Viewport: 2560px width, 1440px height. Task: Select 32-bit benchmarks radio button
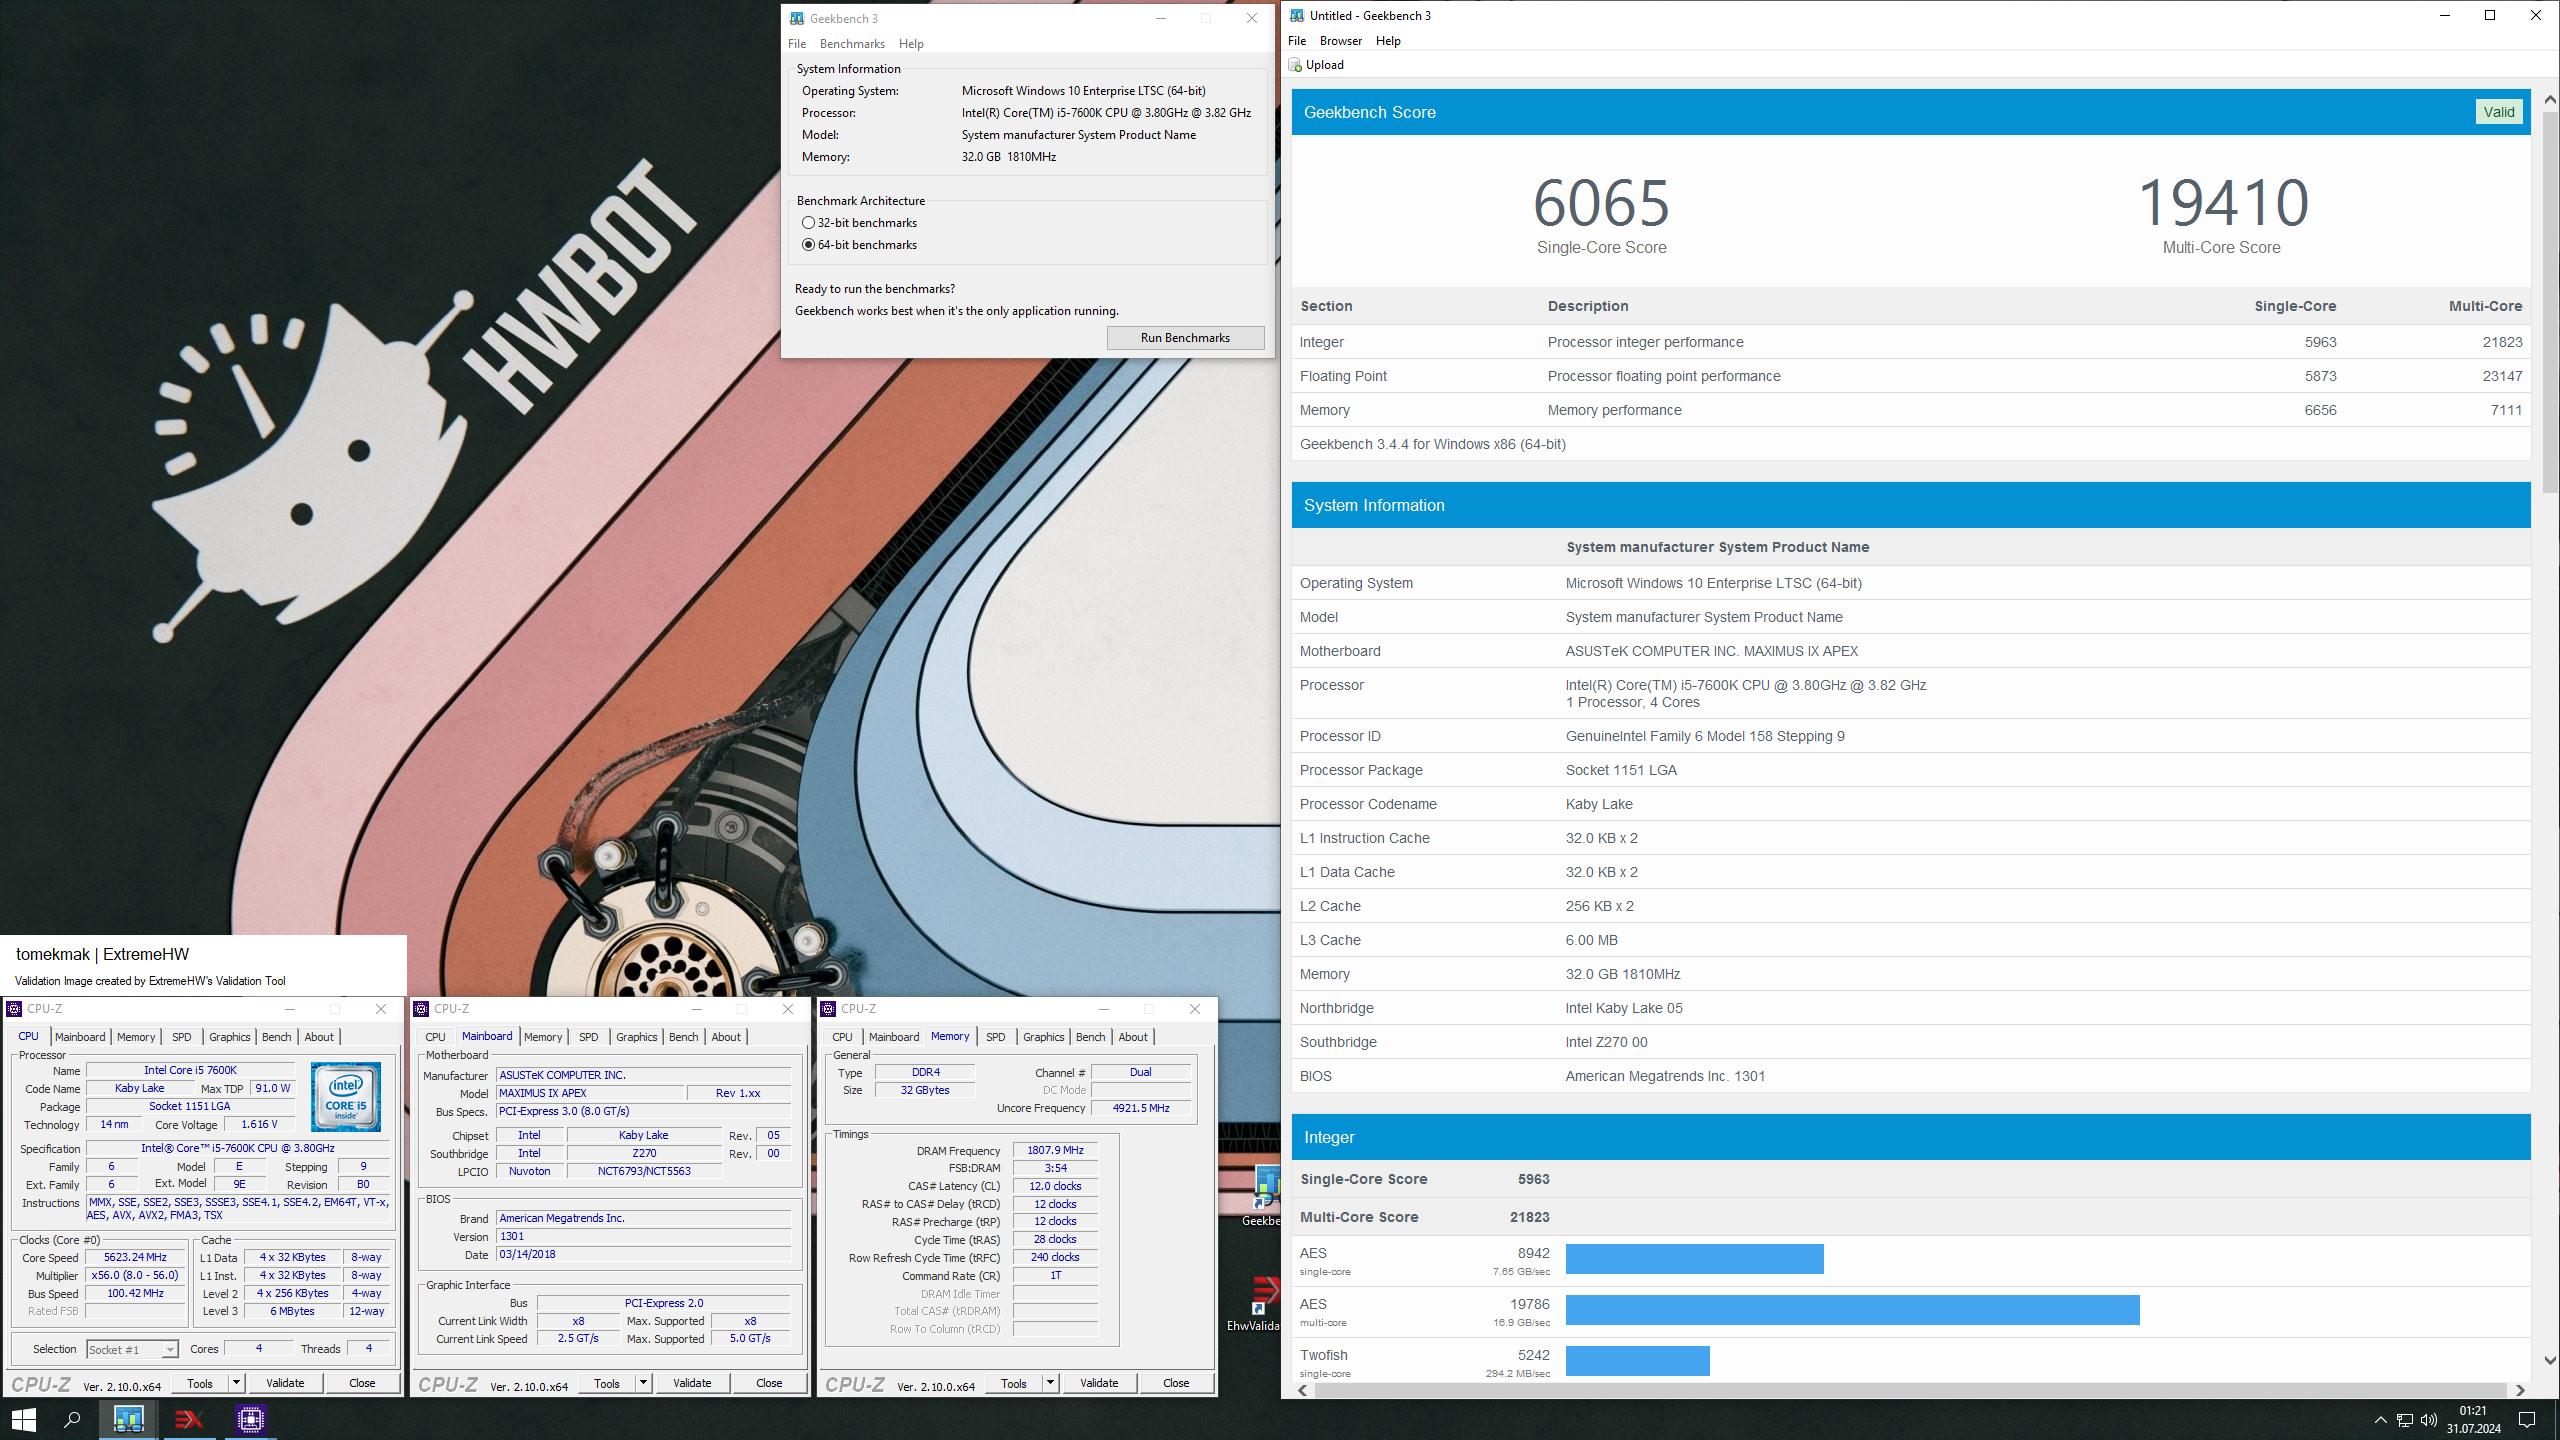808,223
